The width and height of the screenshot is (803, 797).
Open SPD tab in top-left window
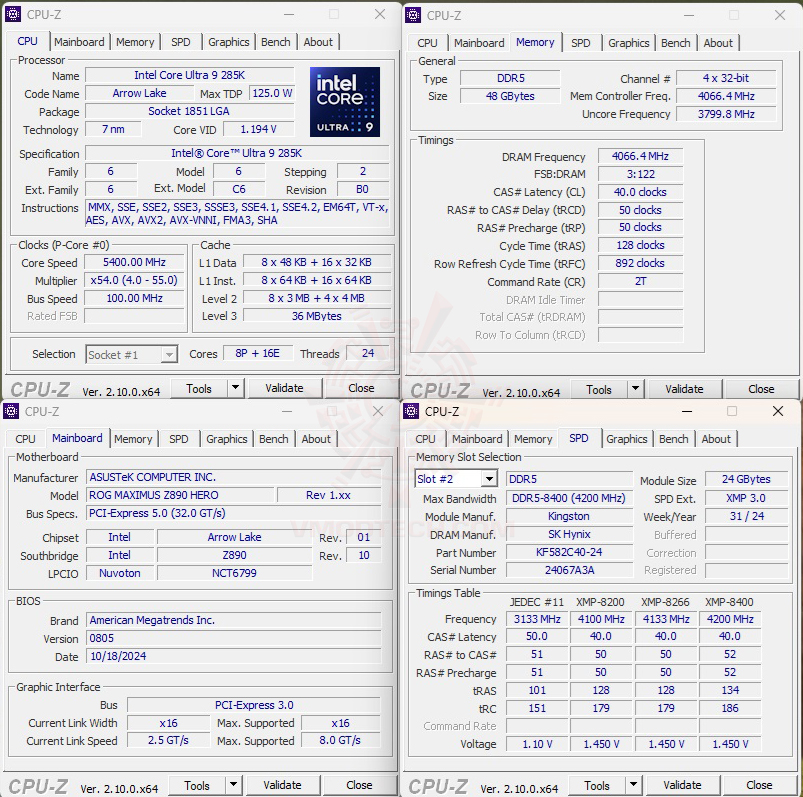click(180, 42)
